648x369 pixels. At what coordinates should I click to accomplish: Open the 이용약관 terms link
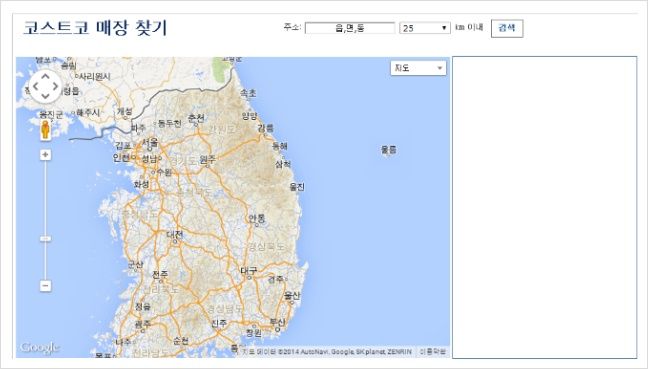pyautogui.click(x=433, y=352)
